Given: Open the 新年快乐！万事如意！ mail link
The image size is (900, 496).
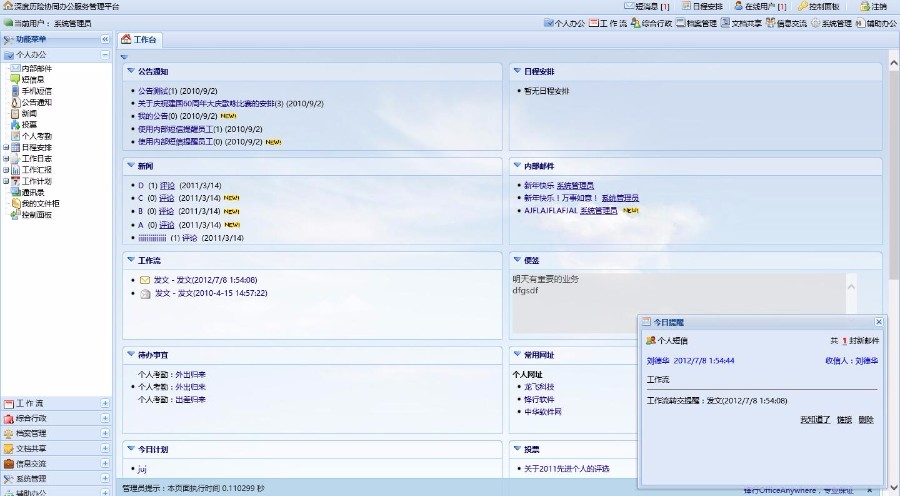Looking at the screenshot, I should (x=561, y=198).
